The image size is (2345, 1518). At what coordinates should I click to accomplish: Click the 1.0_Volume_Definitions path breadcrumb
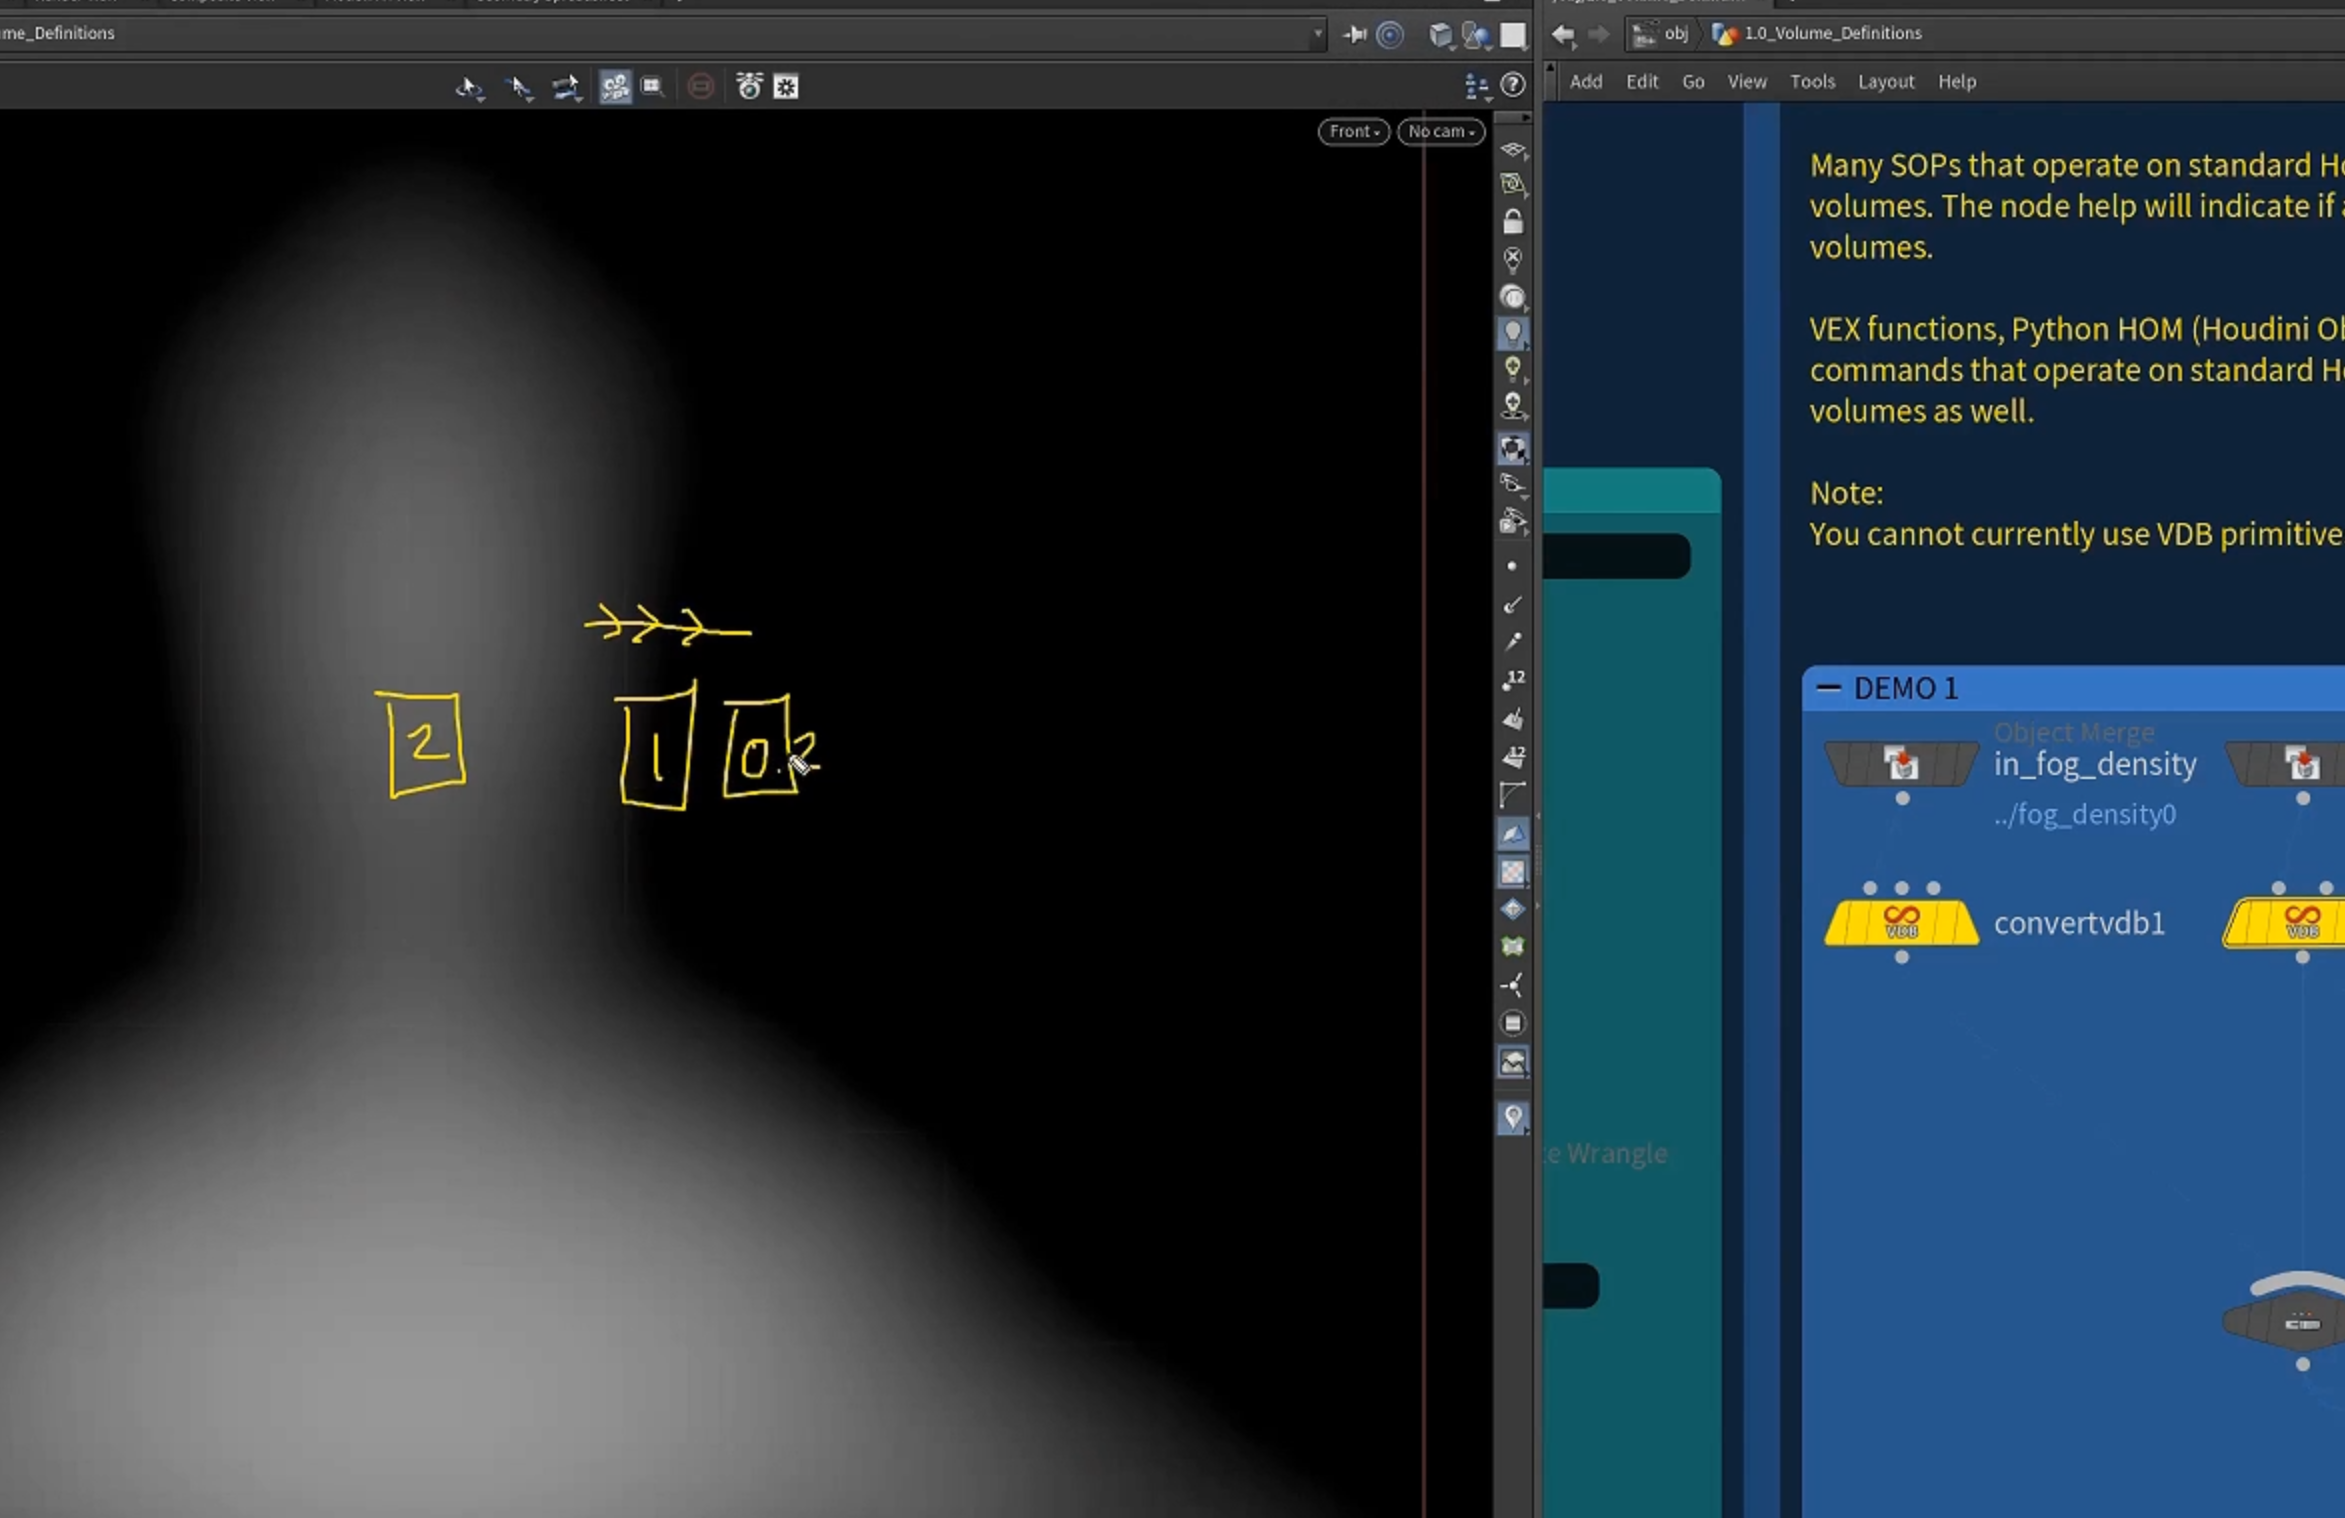click(x=1818, y=34)
